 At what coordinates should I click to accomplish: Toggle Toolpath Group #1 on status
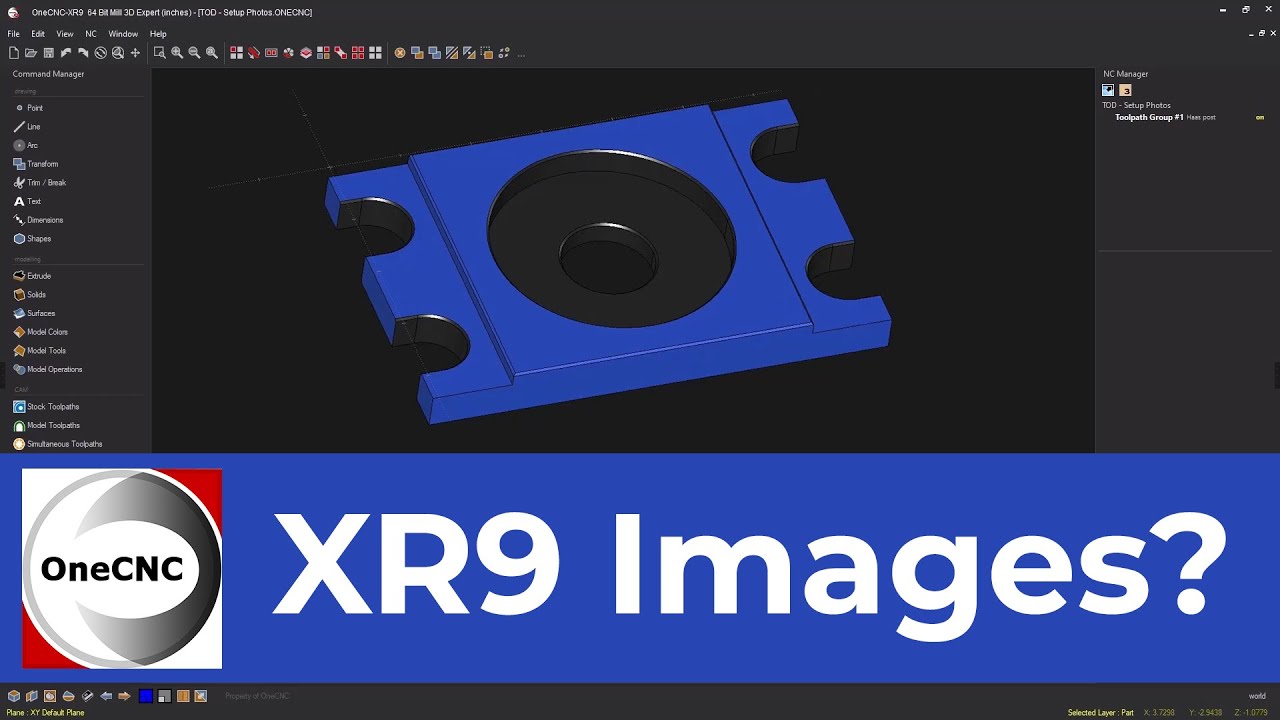tap(1260, 118)
